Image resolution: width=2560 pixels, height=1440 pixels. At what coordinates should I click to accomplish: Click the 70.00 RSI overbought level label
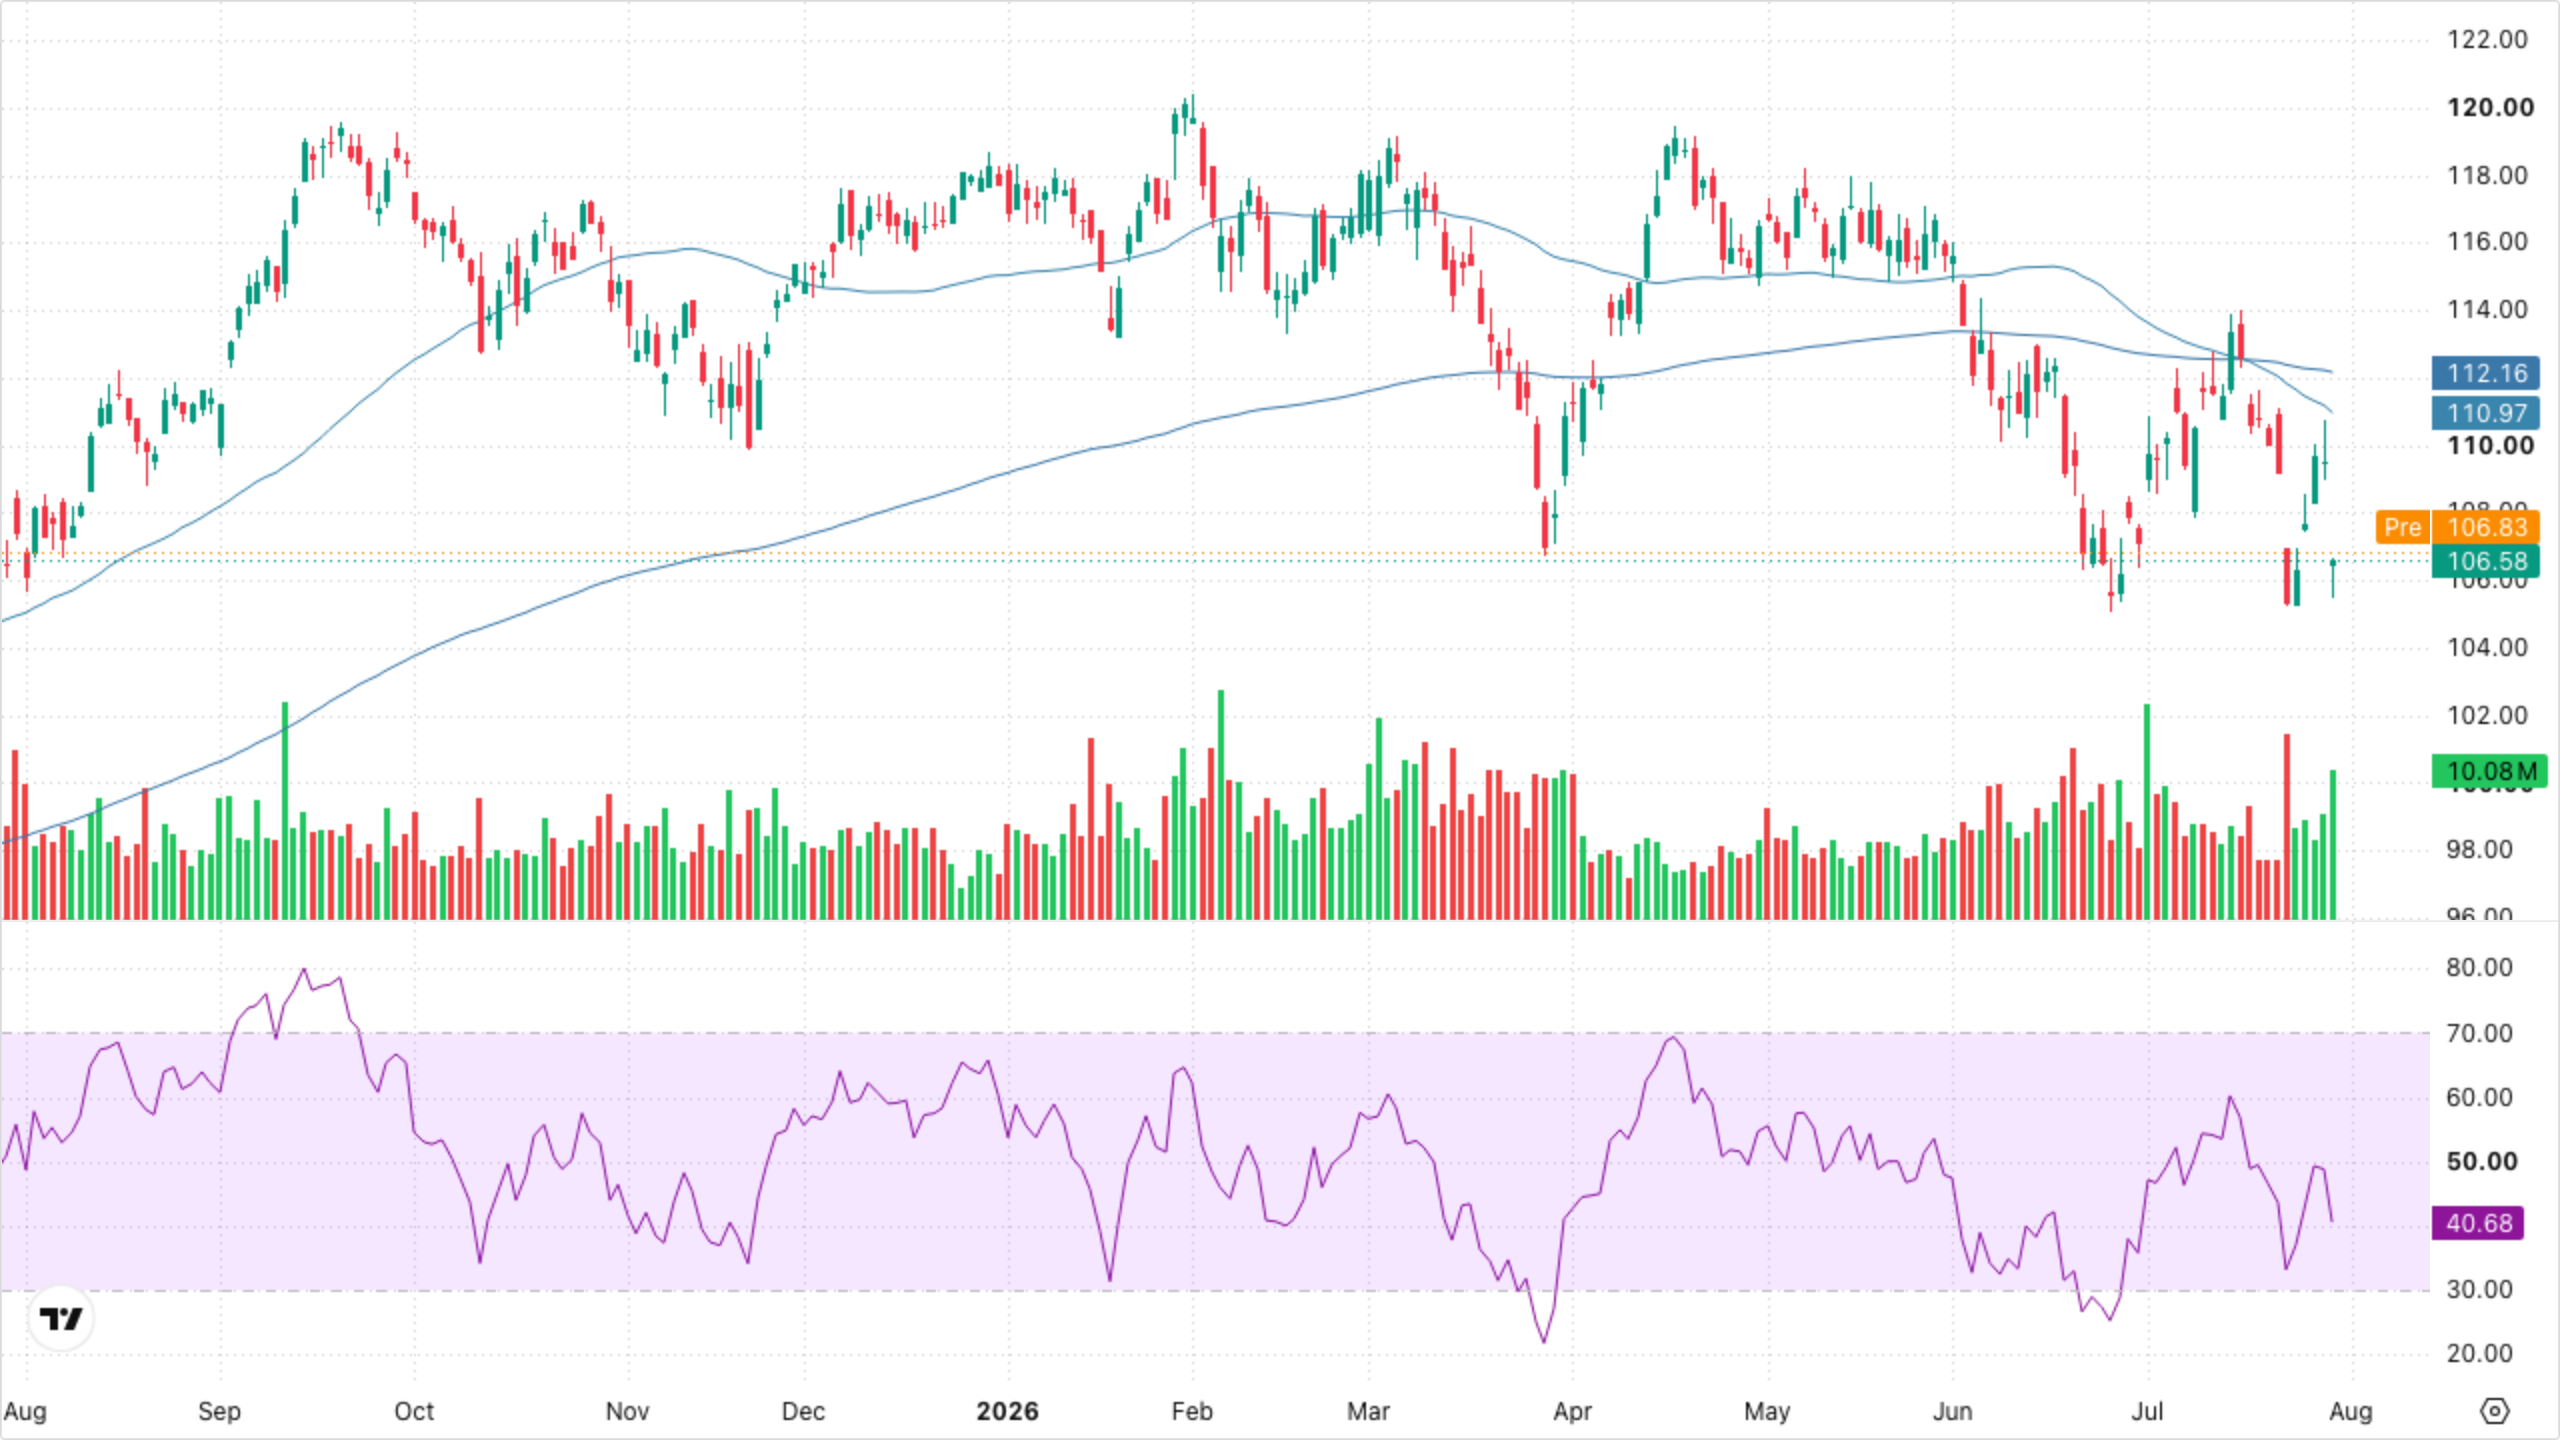2479,1033
